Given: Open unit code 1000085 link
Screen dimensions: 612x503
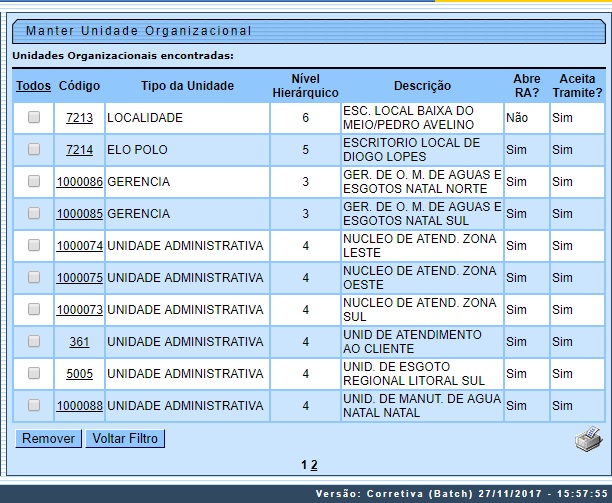Looking at the screenshot, I should click(80, 214).
